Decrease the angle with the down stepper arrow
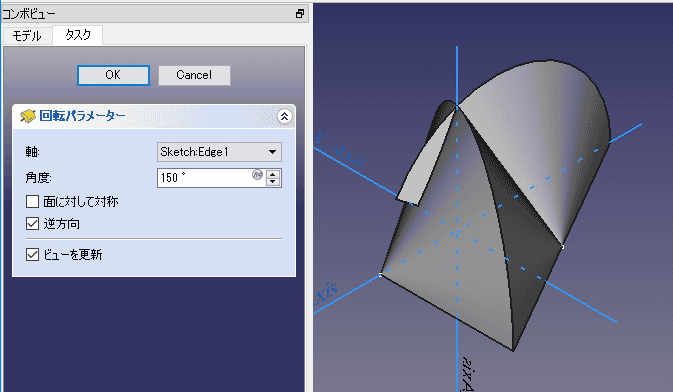 click(273, 182)
